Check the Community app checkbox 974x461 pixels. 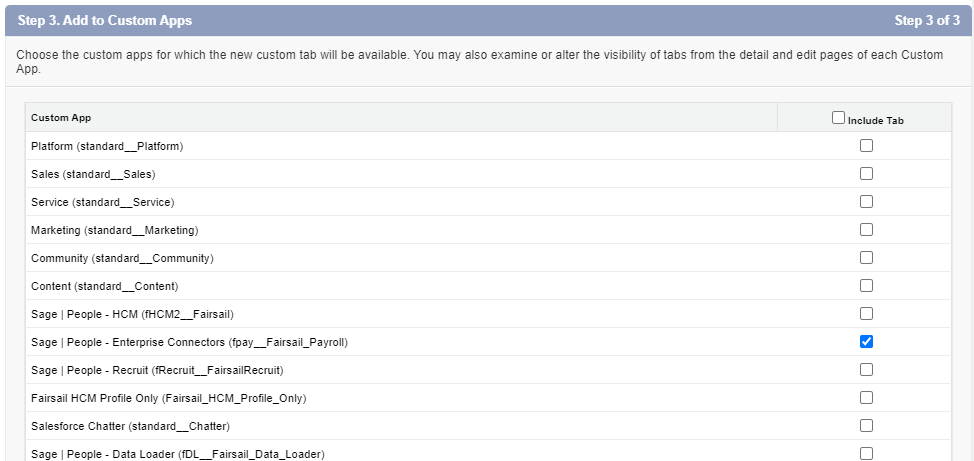[866, 258]
